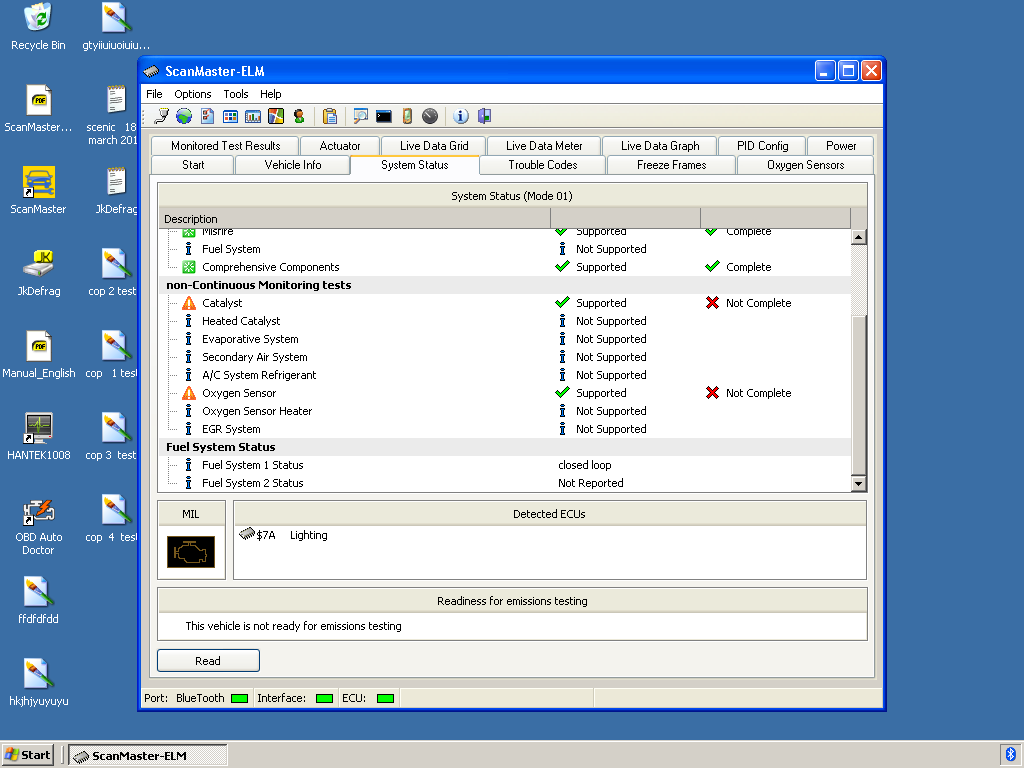Viewport: 1024px width, 768px height.
Task: Click the globe toolbar icon
Action: pyautogui.click(x=184, y=116)
